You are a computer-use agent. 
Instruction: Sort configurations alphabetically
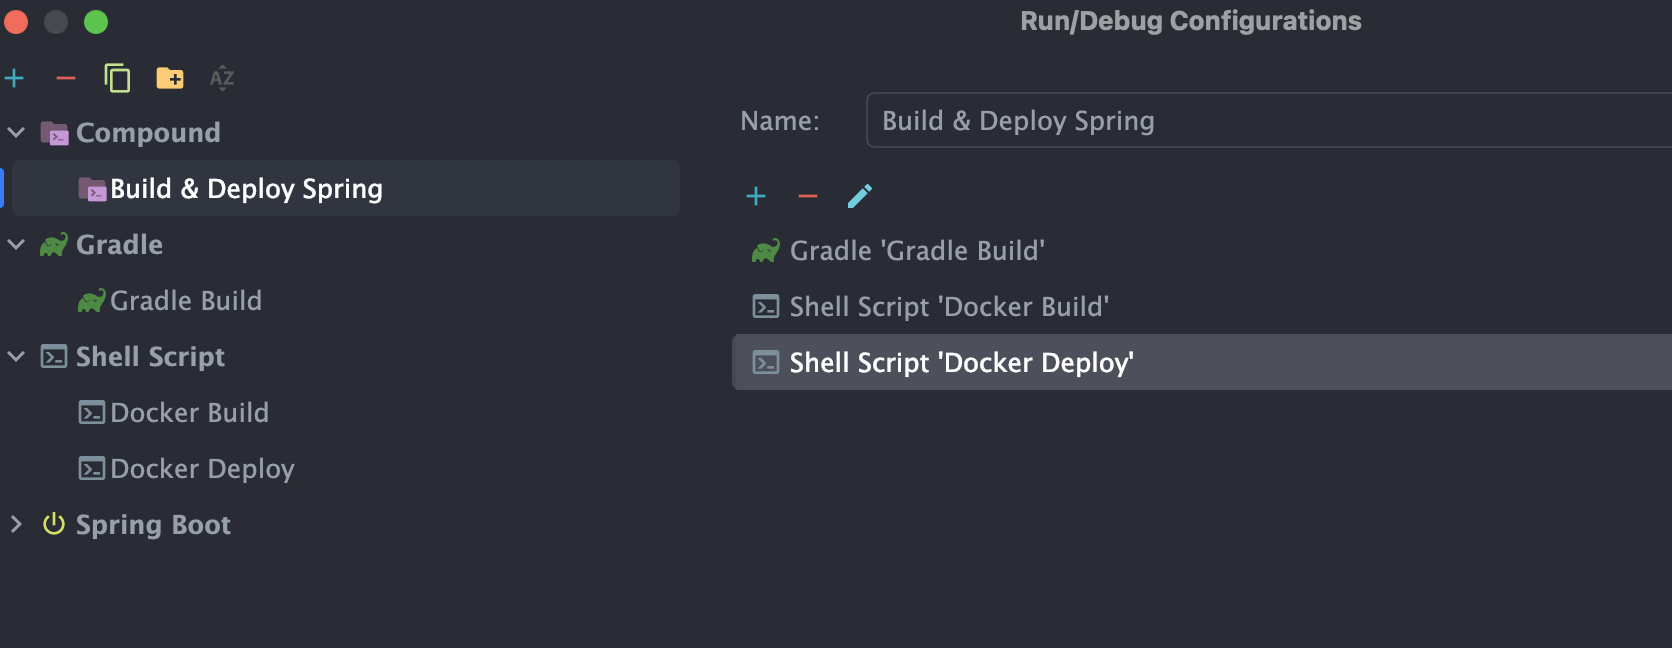pos(222,78)
